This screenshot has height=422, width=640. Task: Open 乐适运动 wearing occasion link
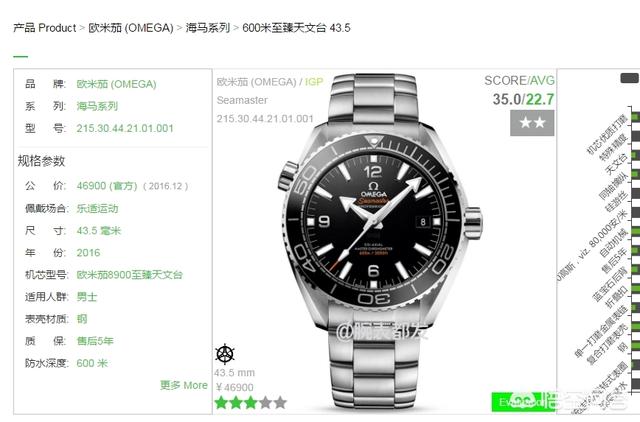(x=97, y=208)
